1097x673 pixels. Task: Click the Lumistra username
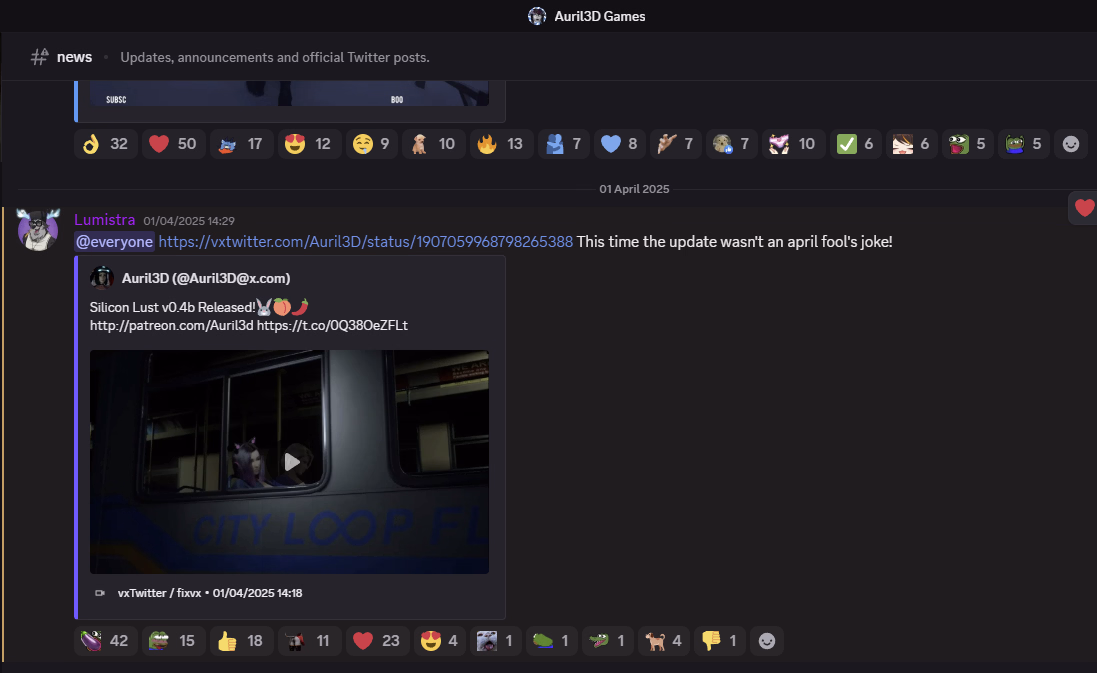tap(104, 220)
